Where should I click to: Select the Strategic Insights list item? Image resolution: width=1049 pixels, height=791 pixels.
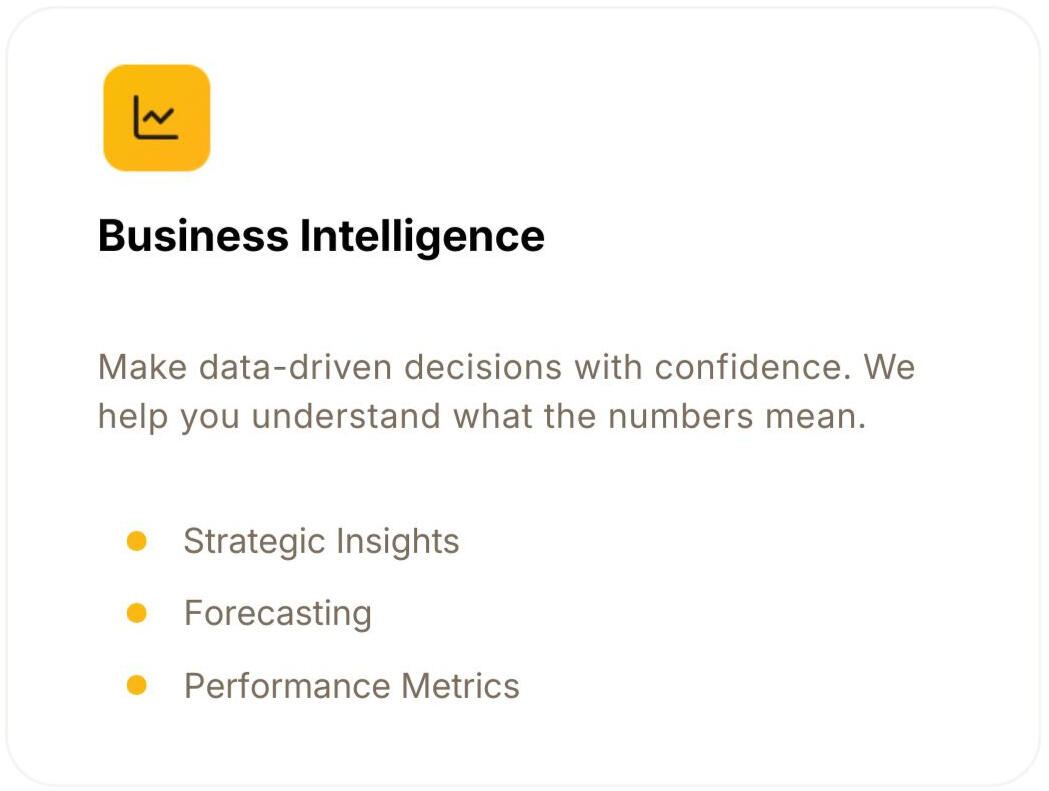tap(321, 541)
